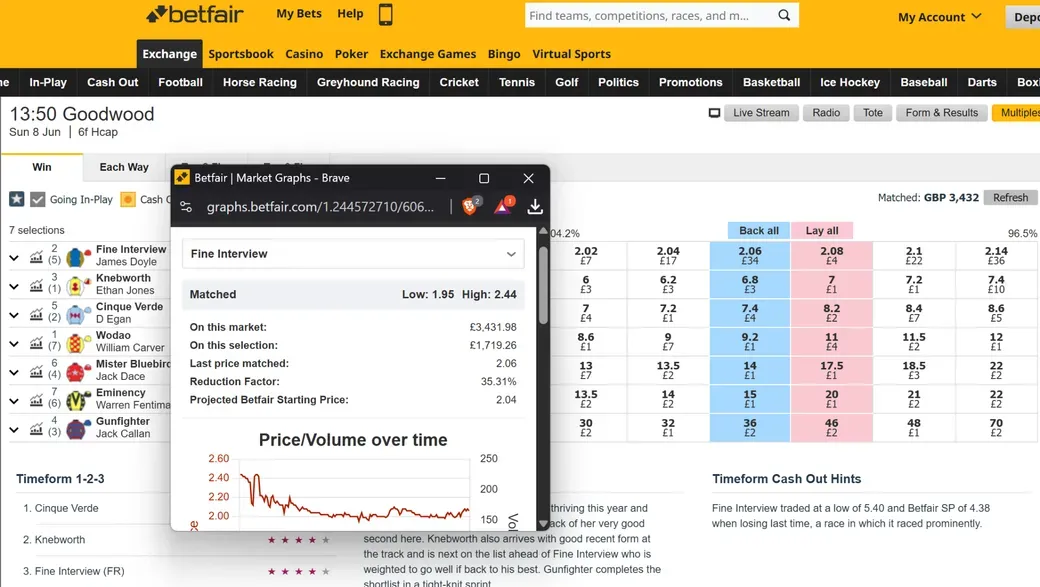
Task: Open site settings icon in popup address bar
Action: pyautogui.click(x=186, y=207)
